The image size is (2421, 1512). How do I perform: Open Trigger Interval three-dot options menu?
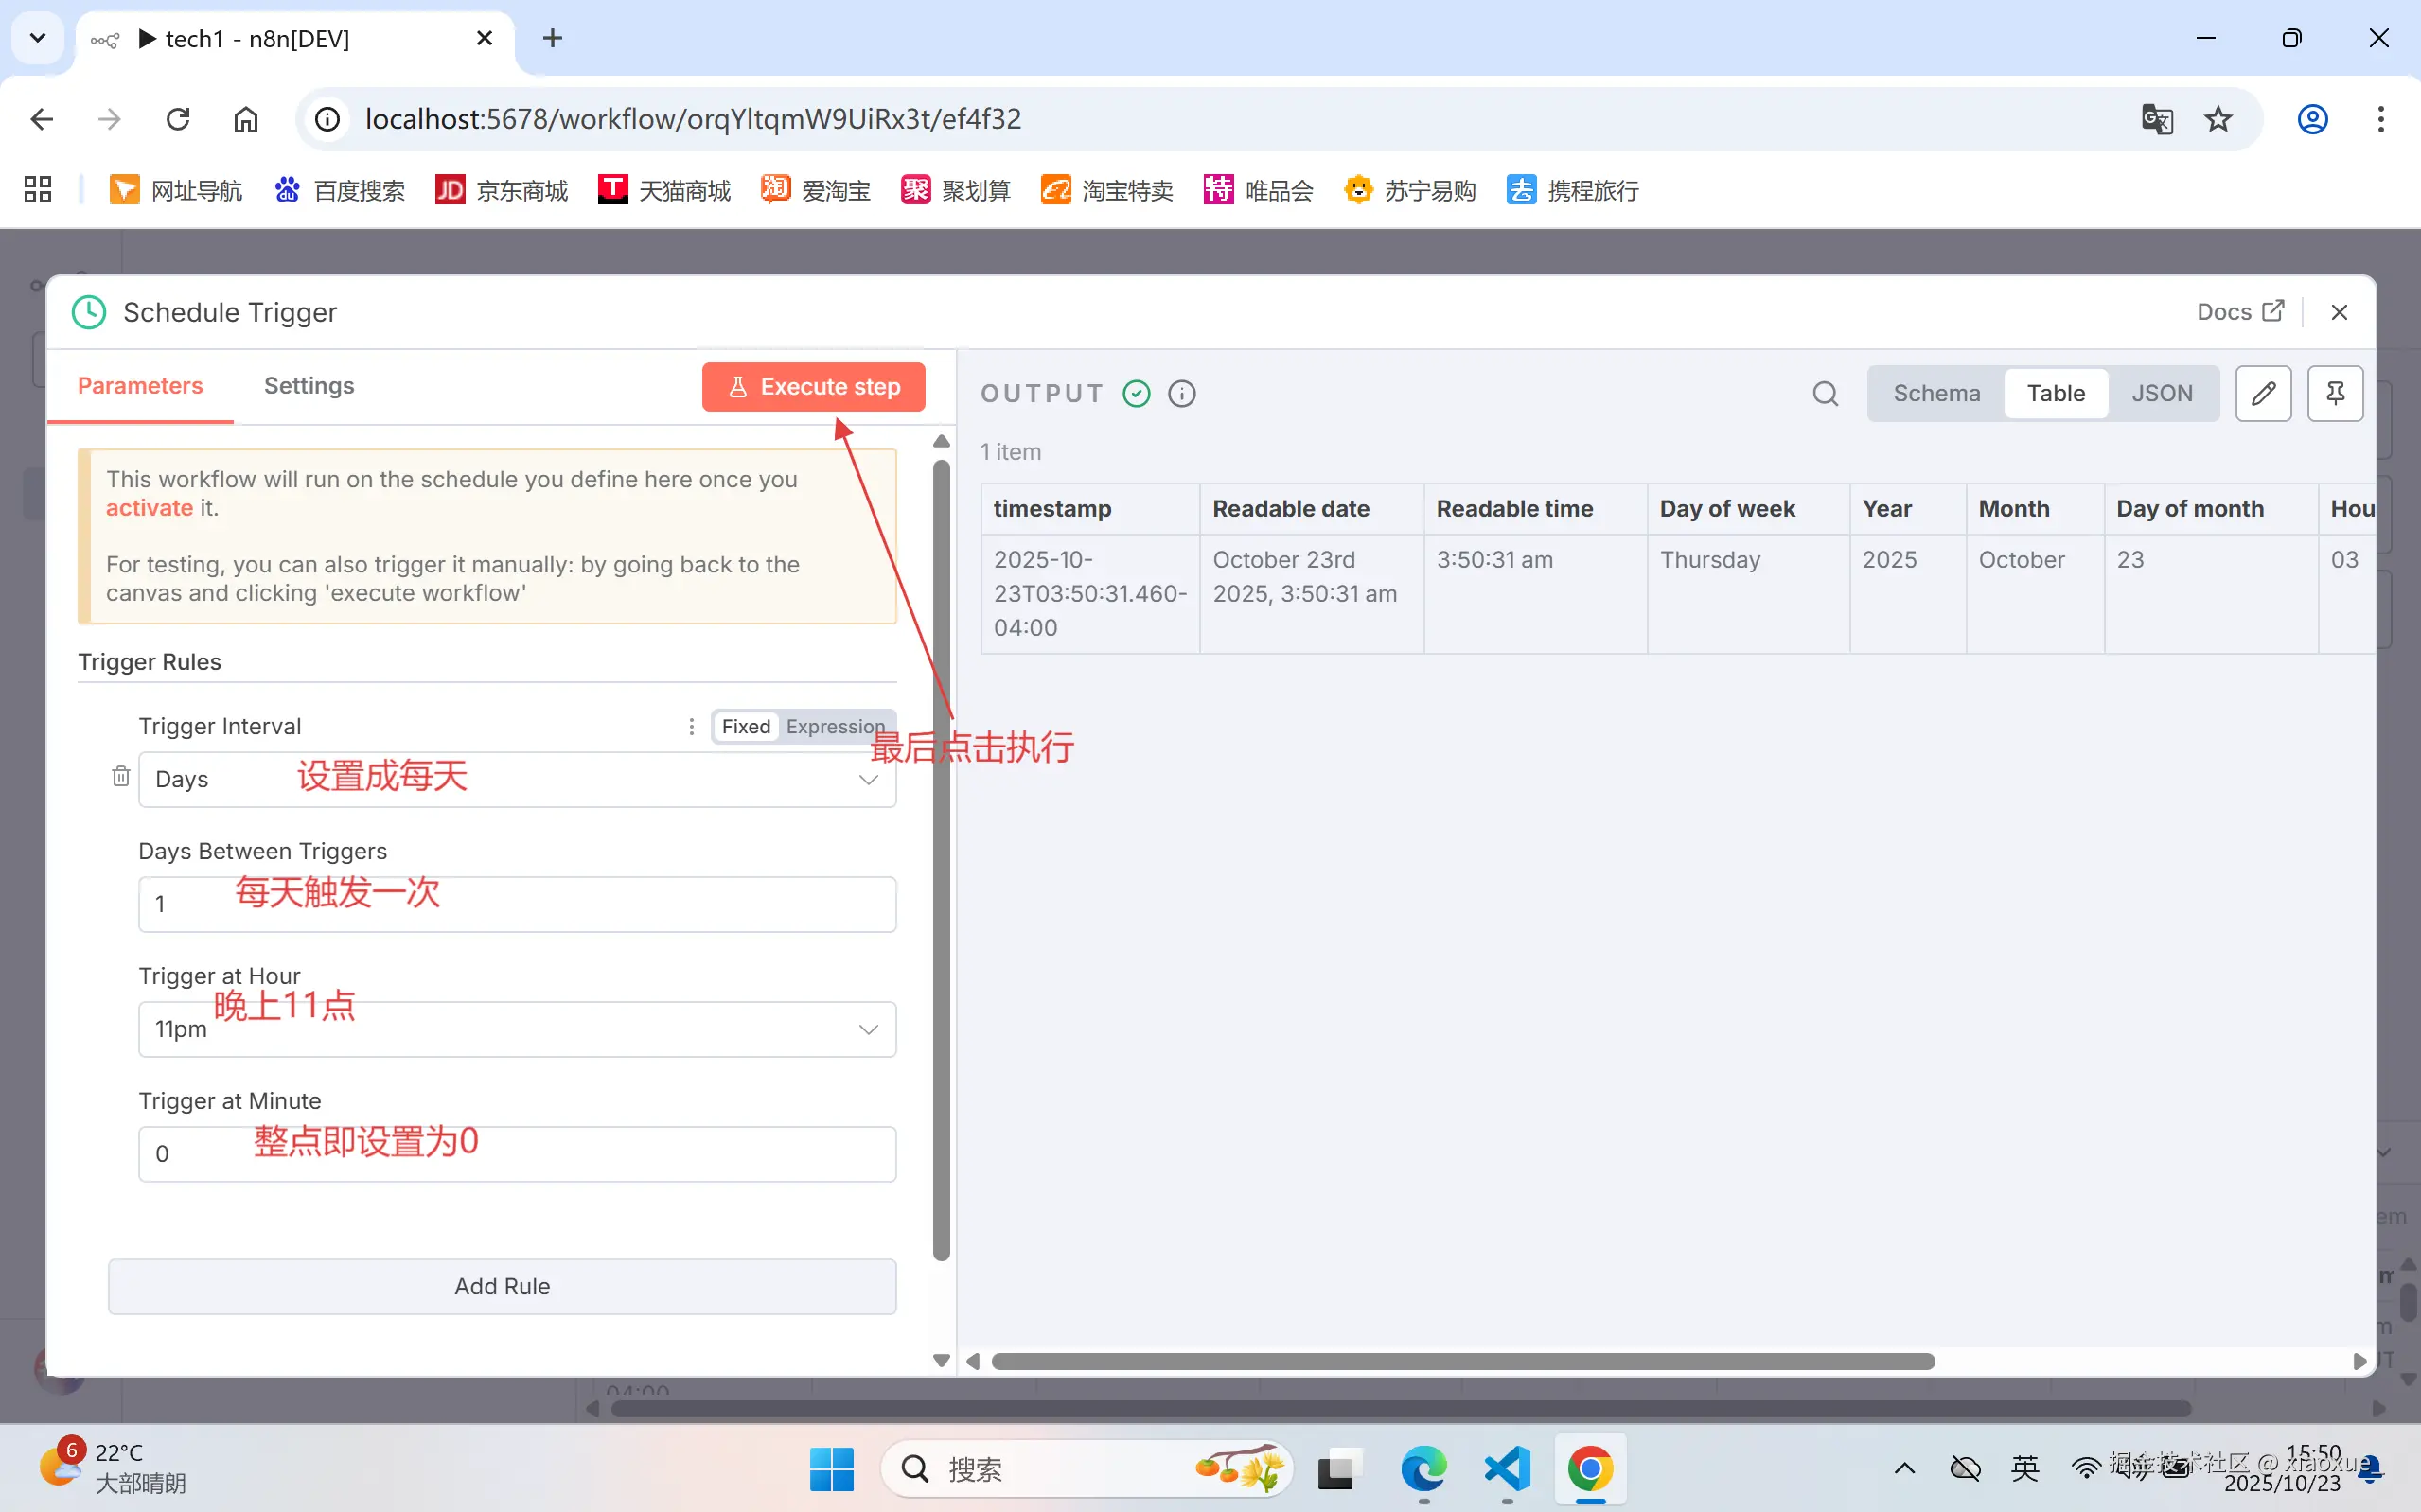click(x=691, y=727)
